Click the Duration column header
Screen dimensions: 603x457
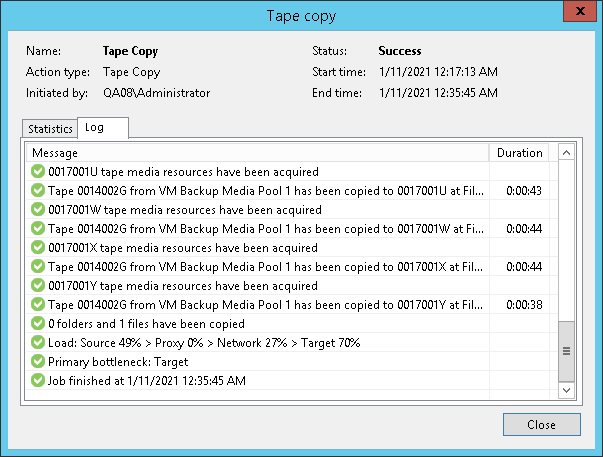point(520,153)
